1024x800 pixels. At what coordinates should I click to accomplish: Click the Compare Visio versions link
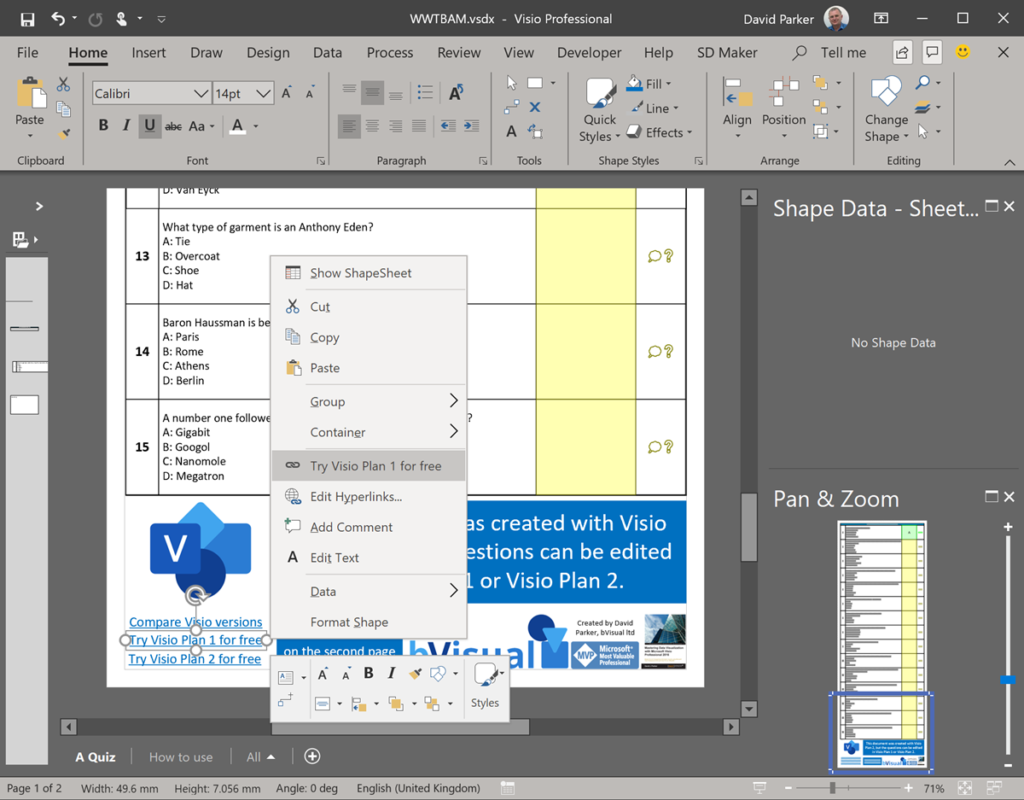click(x=195, y=621)
